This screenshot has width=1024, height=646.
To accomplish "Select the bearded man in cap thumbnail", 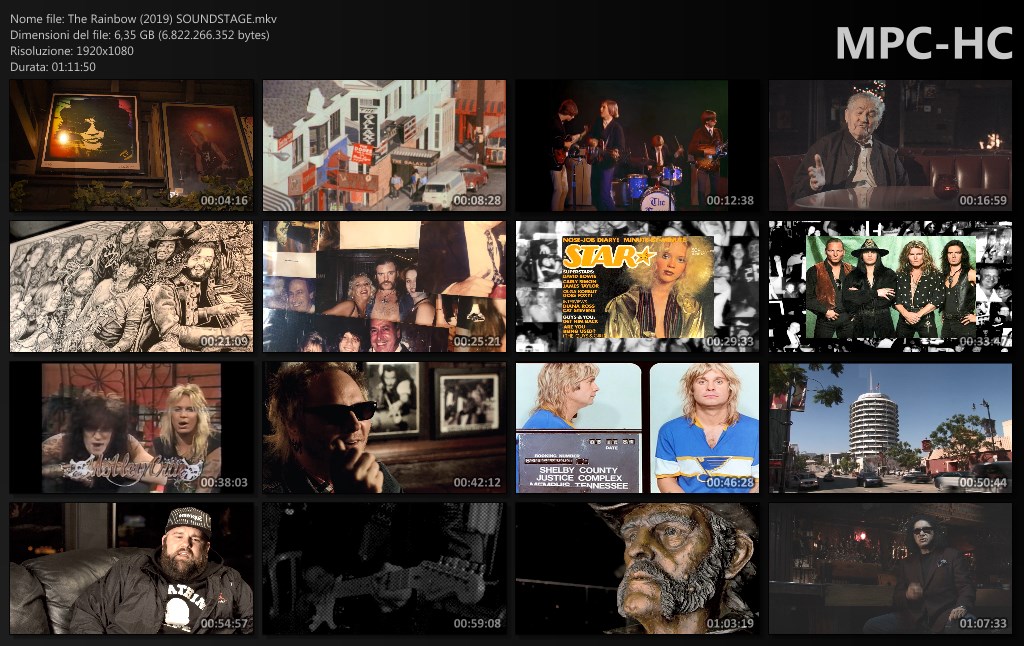I will coord(131,568).
